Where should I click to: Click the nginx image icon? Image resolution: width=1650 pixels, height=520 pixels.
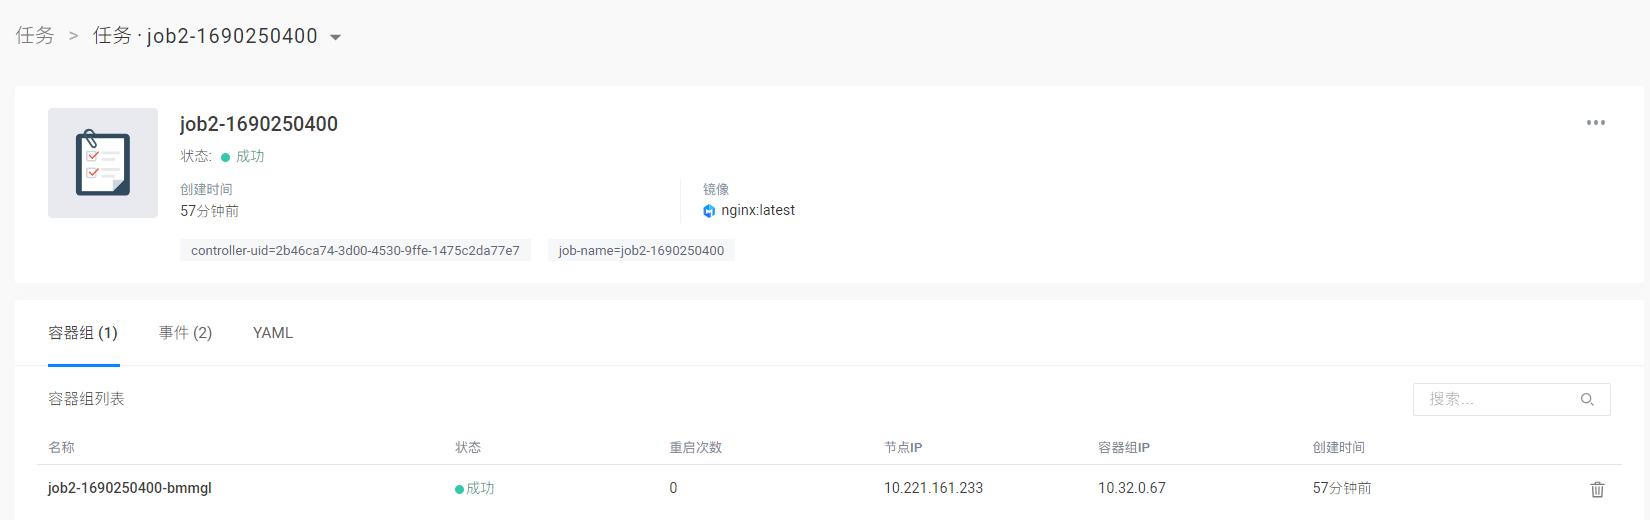tap(709, 211)
